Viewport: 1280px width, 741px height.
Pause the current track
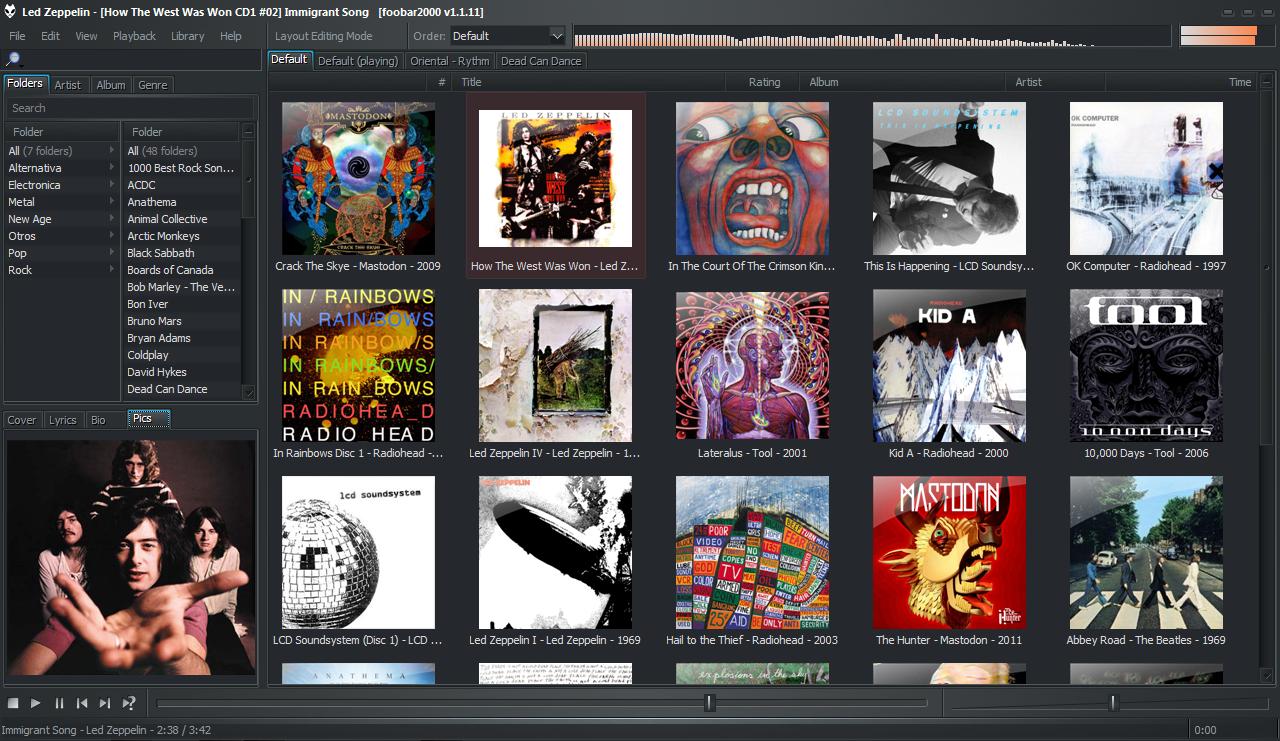pos(59,704)
